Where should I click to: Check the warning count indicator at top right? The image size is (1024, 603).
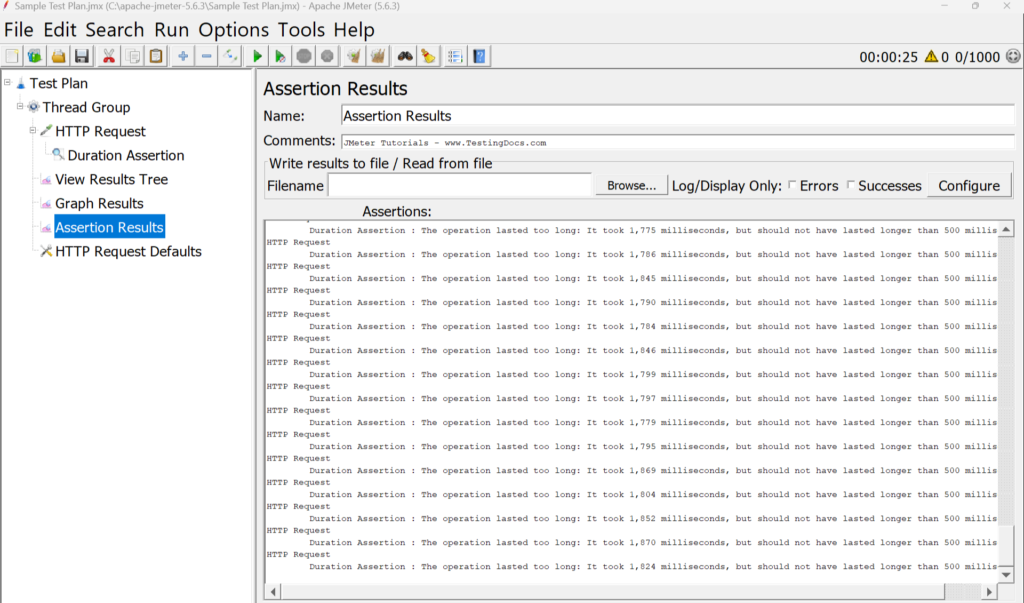tap(932, 57)
